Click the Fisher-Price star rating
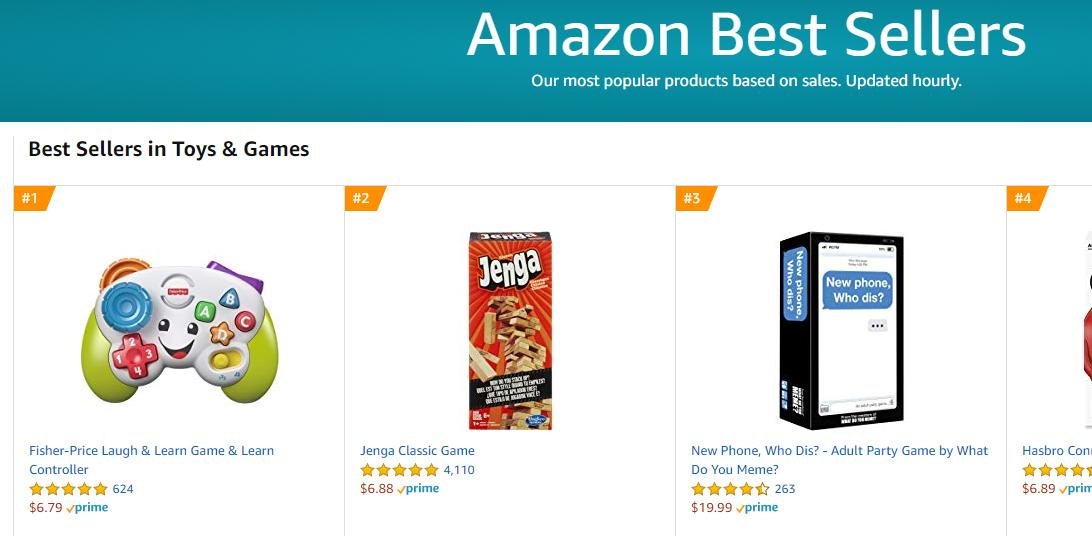This screenshot has width=1092, height=536. (68, 489)
